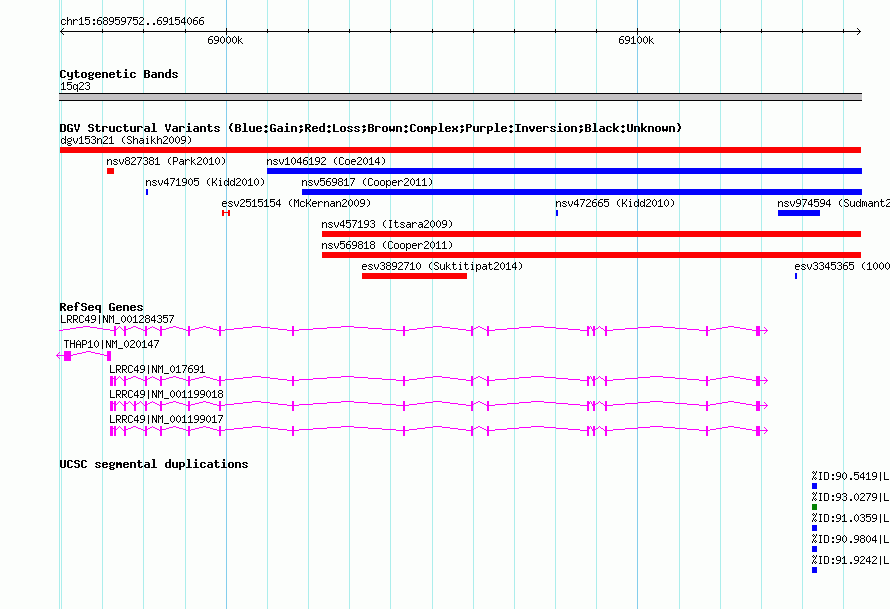890x609 pixels.
Task: Open the esv3892710 (Suktitipat2014) label
Action: click(442, 266)
